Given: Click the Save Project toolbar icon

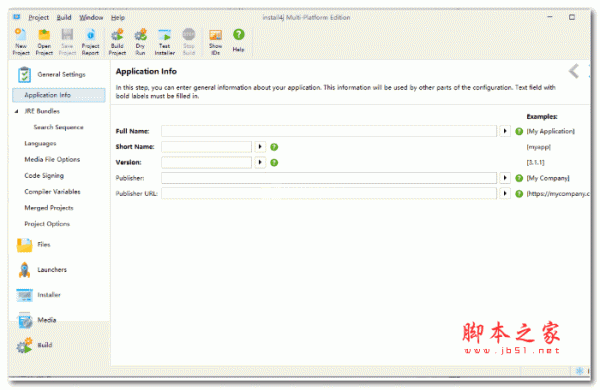Looking at the screenshot, I should 67,42.
